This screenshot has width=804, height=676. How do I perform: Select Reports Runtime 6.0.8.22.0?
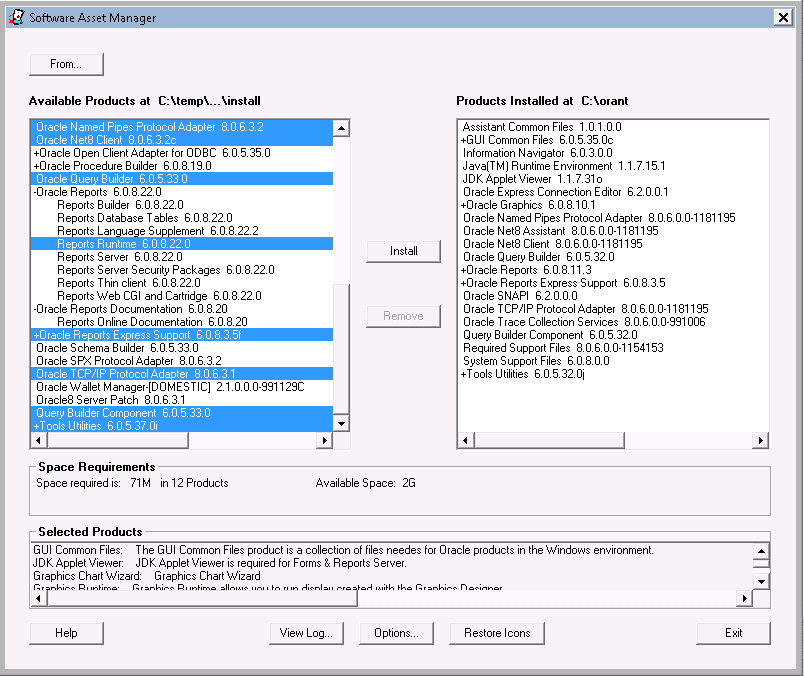[182, 244]
